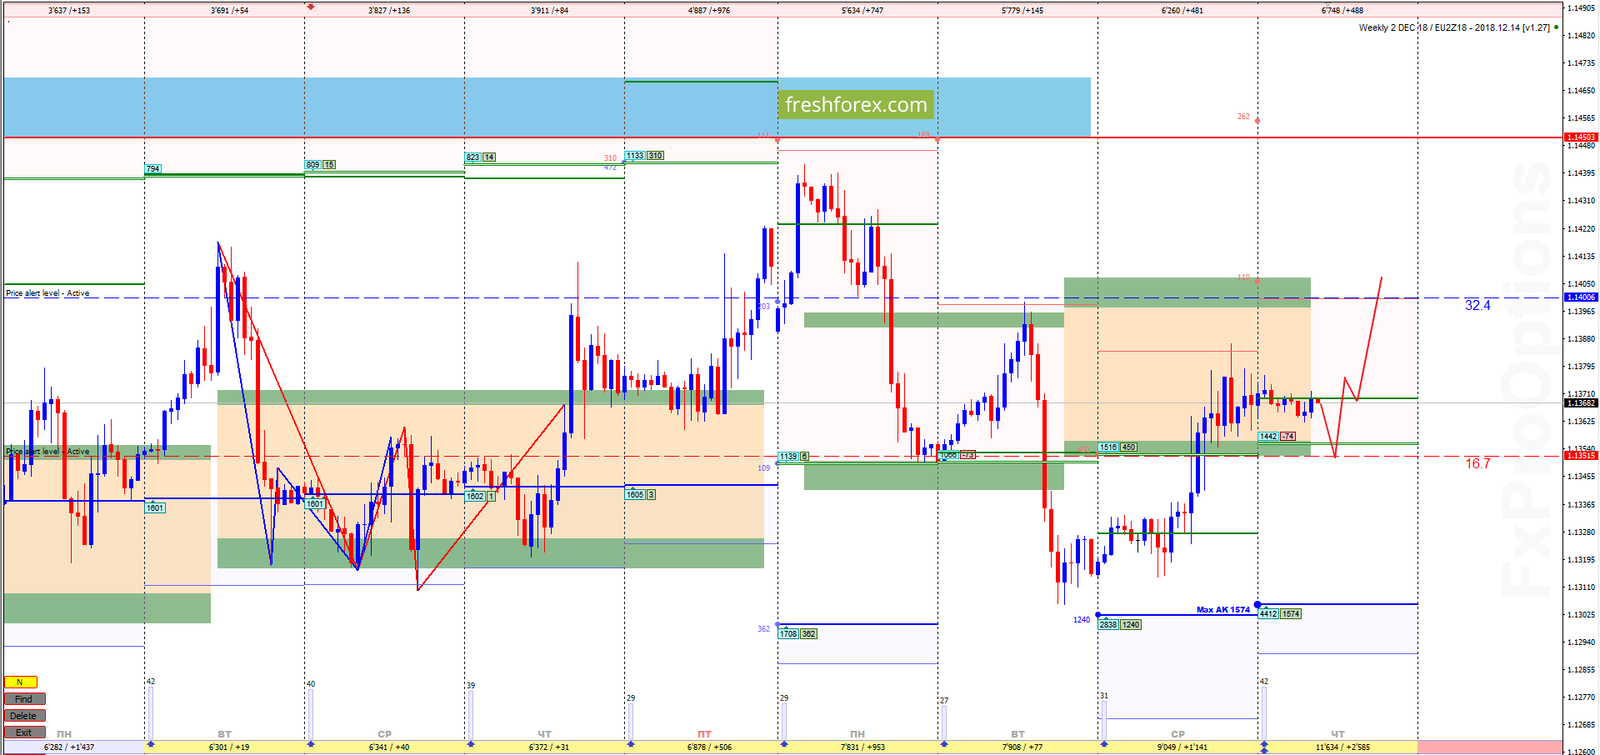Click the "809 15" level tag
The width and height of the screenshot is (1600, 755).
[320, 165]
